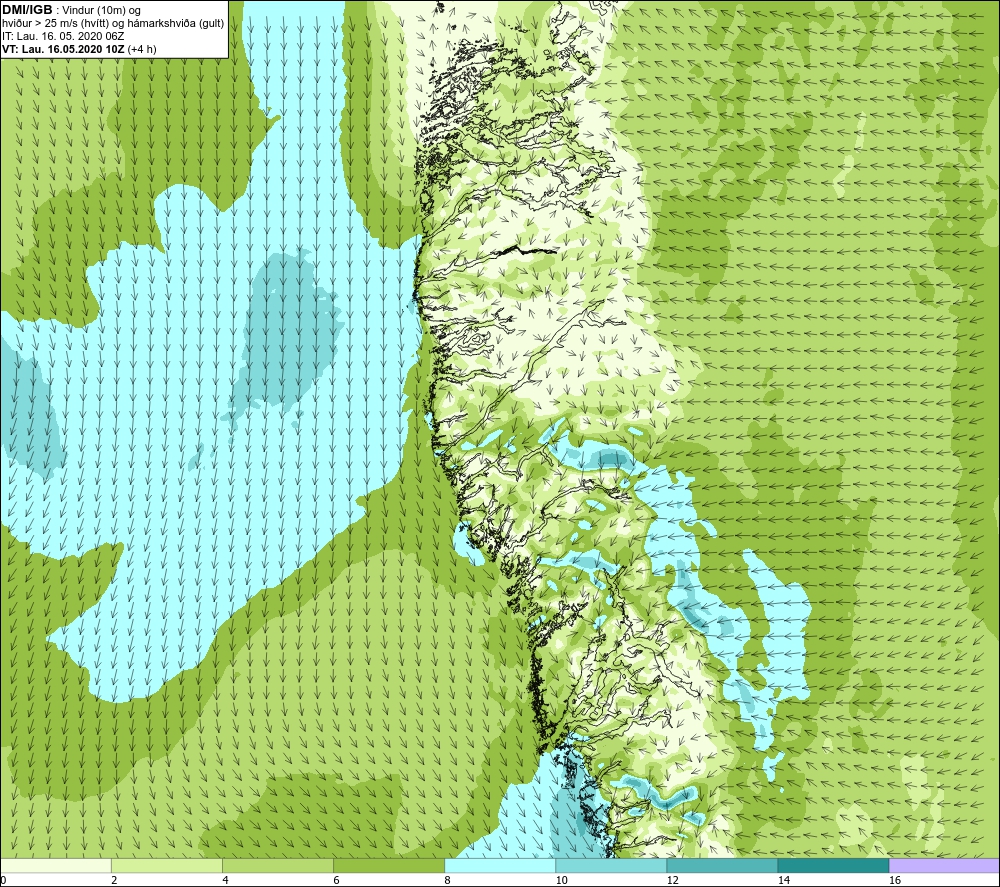This screenshot has width=1000, height=887.
Task: Pick the 10–12 m/s turquoise swatch
Action: click(x=611, y=865)
